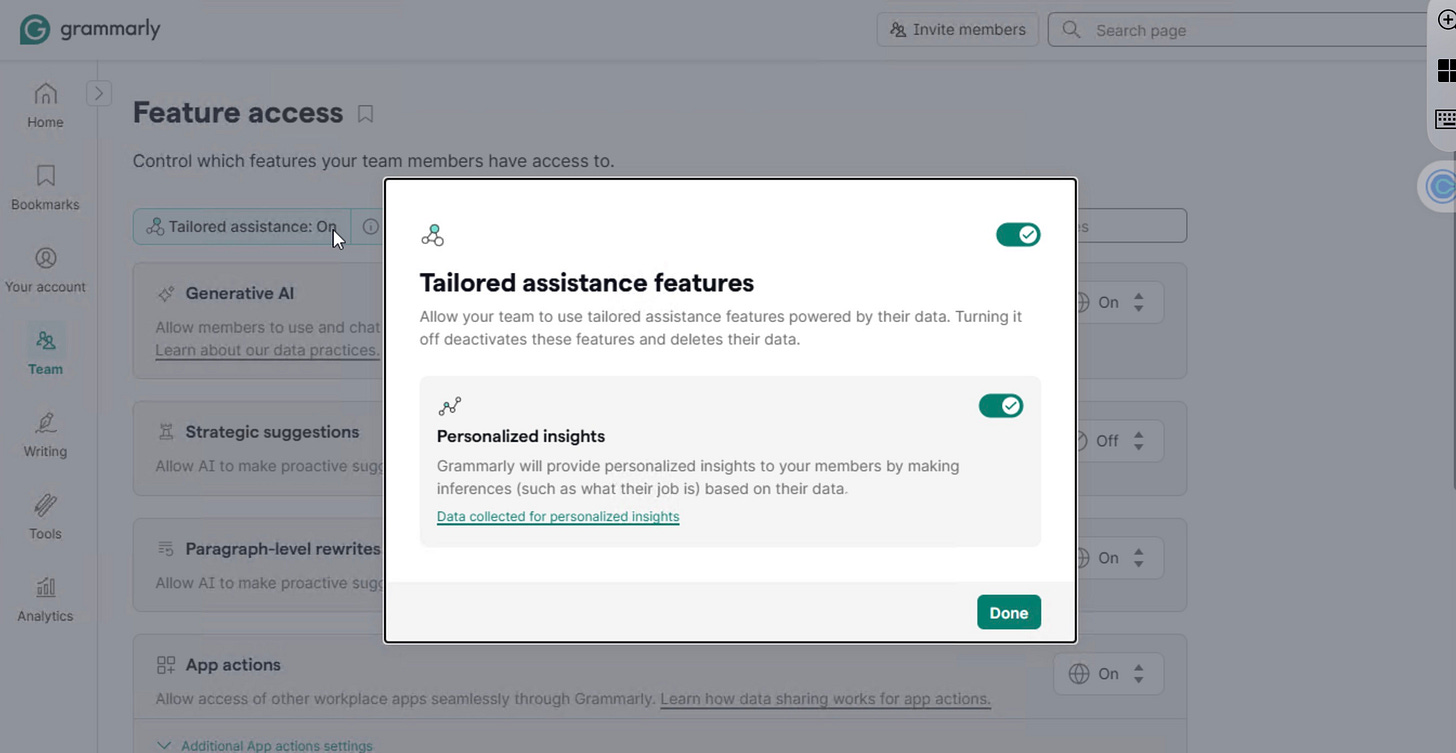1456x753 pixels.
Task: Click the magnifier icon in Search page
Action: pos(1071,30)
